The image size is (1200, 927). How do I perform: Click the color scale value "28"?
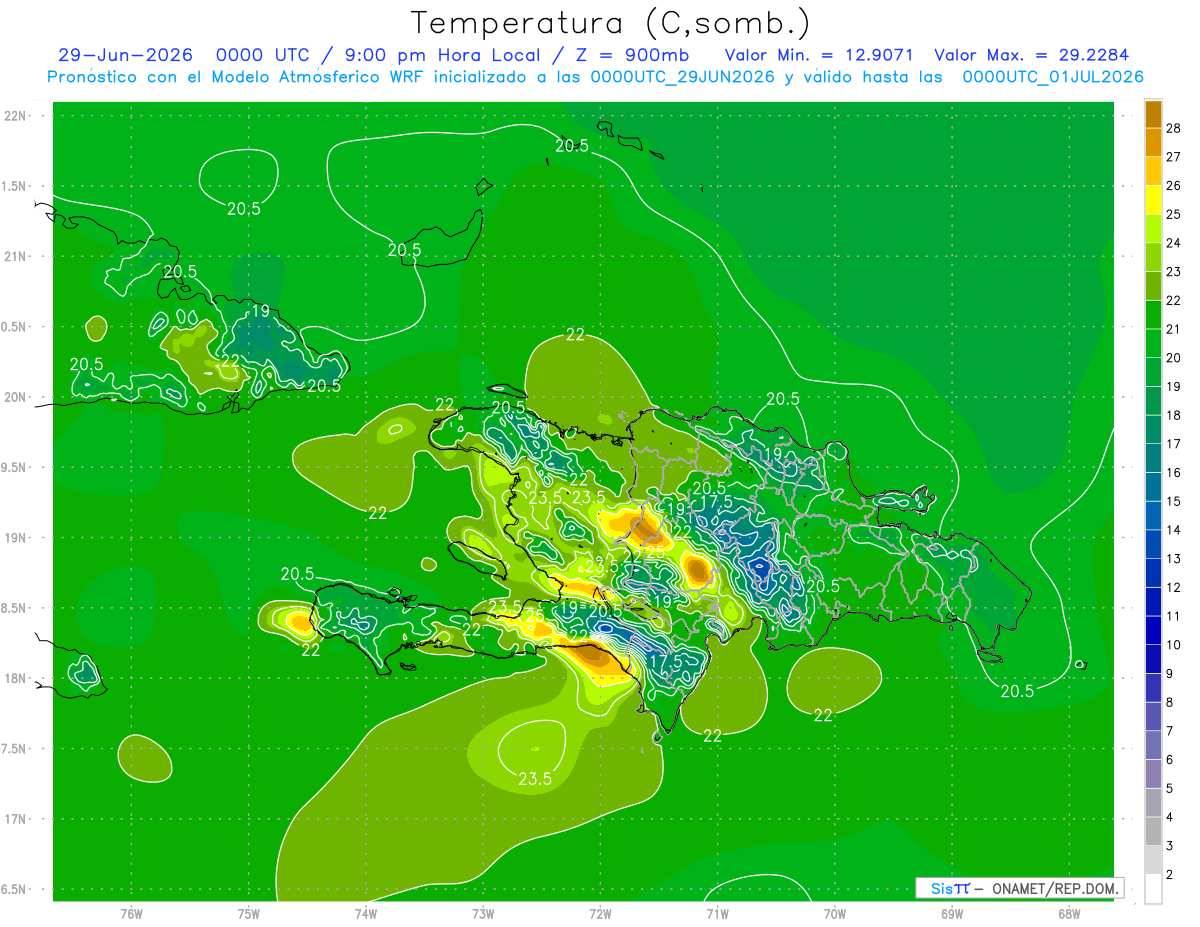click(x=1174, y=128)
